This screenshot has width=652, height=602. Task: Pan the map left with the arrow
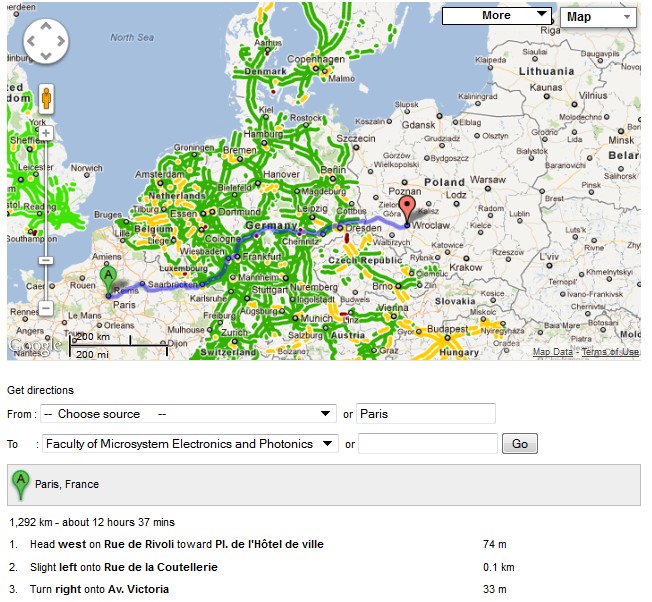(31, 41)
